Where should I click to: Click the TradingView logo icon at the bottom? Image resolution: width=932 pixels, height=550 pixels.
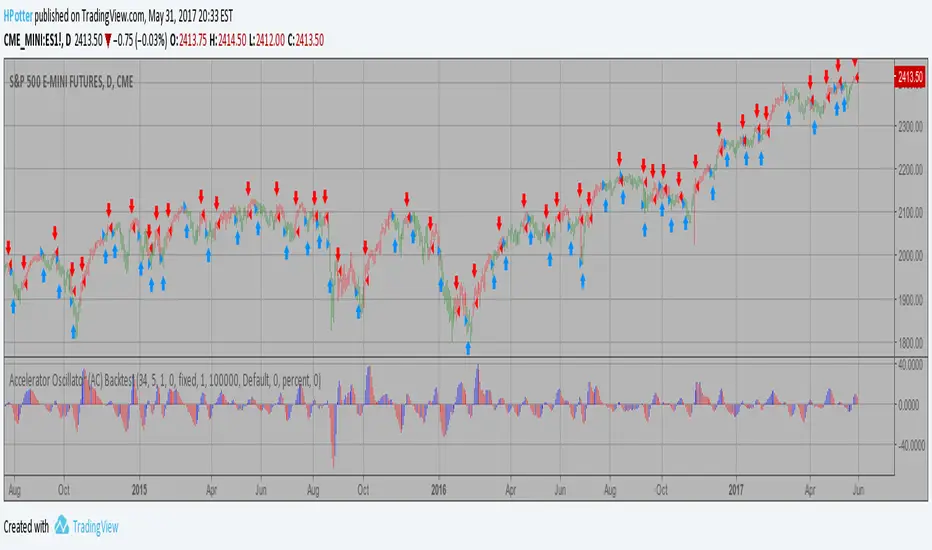[x=61, y=525]
